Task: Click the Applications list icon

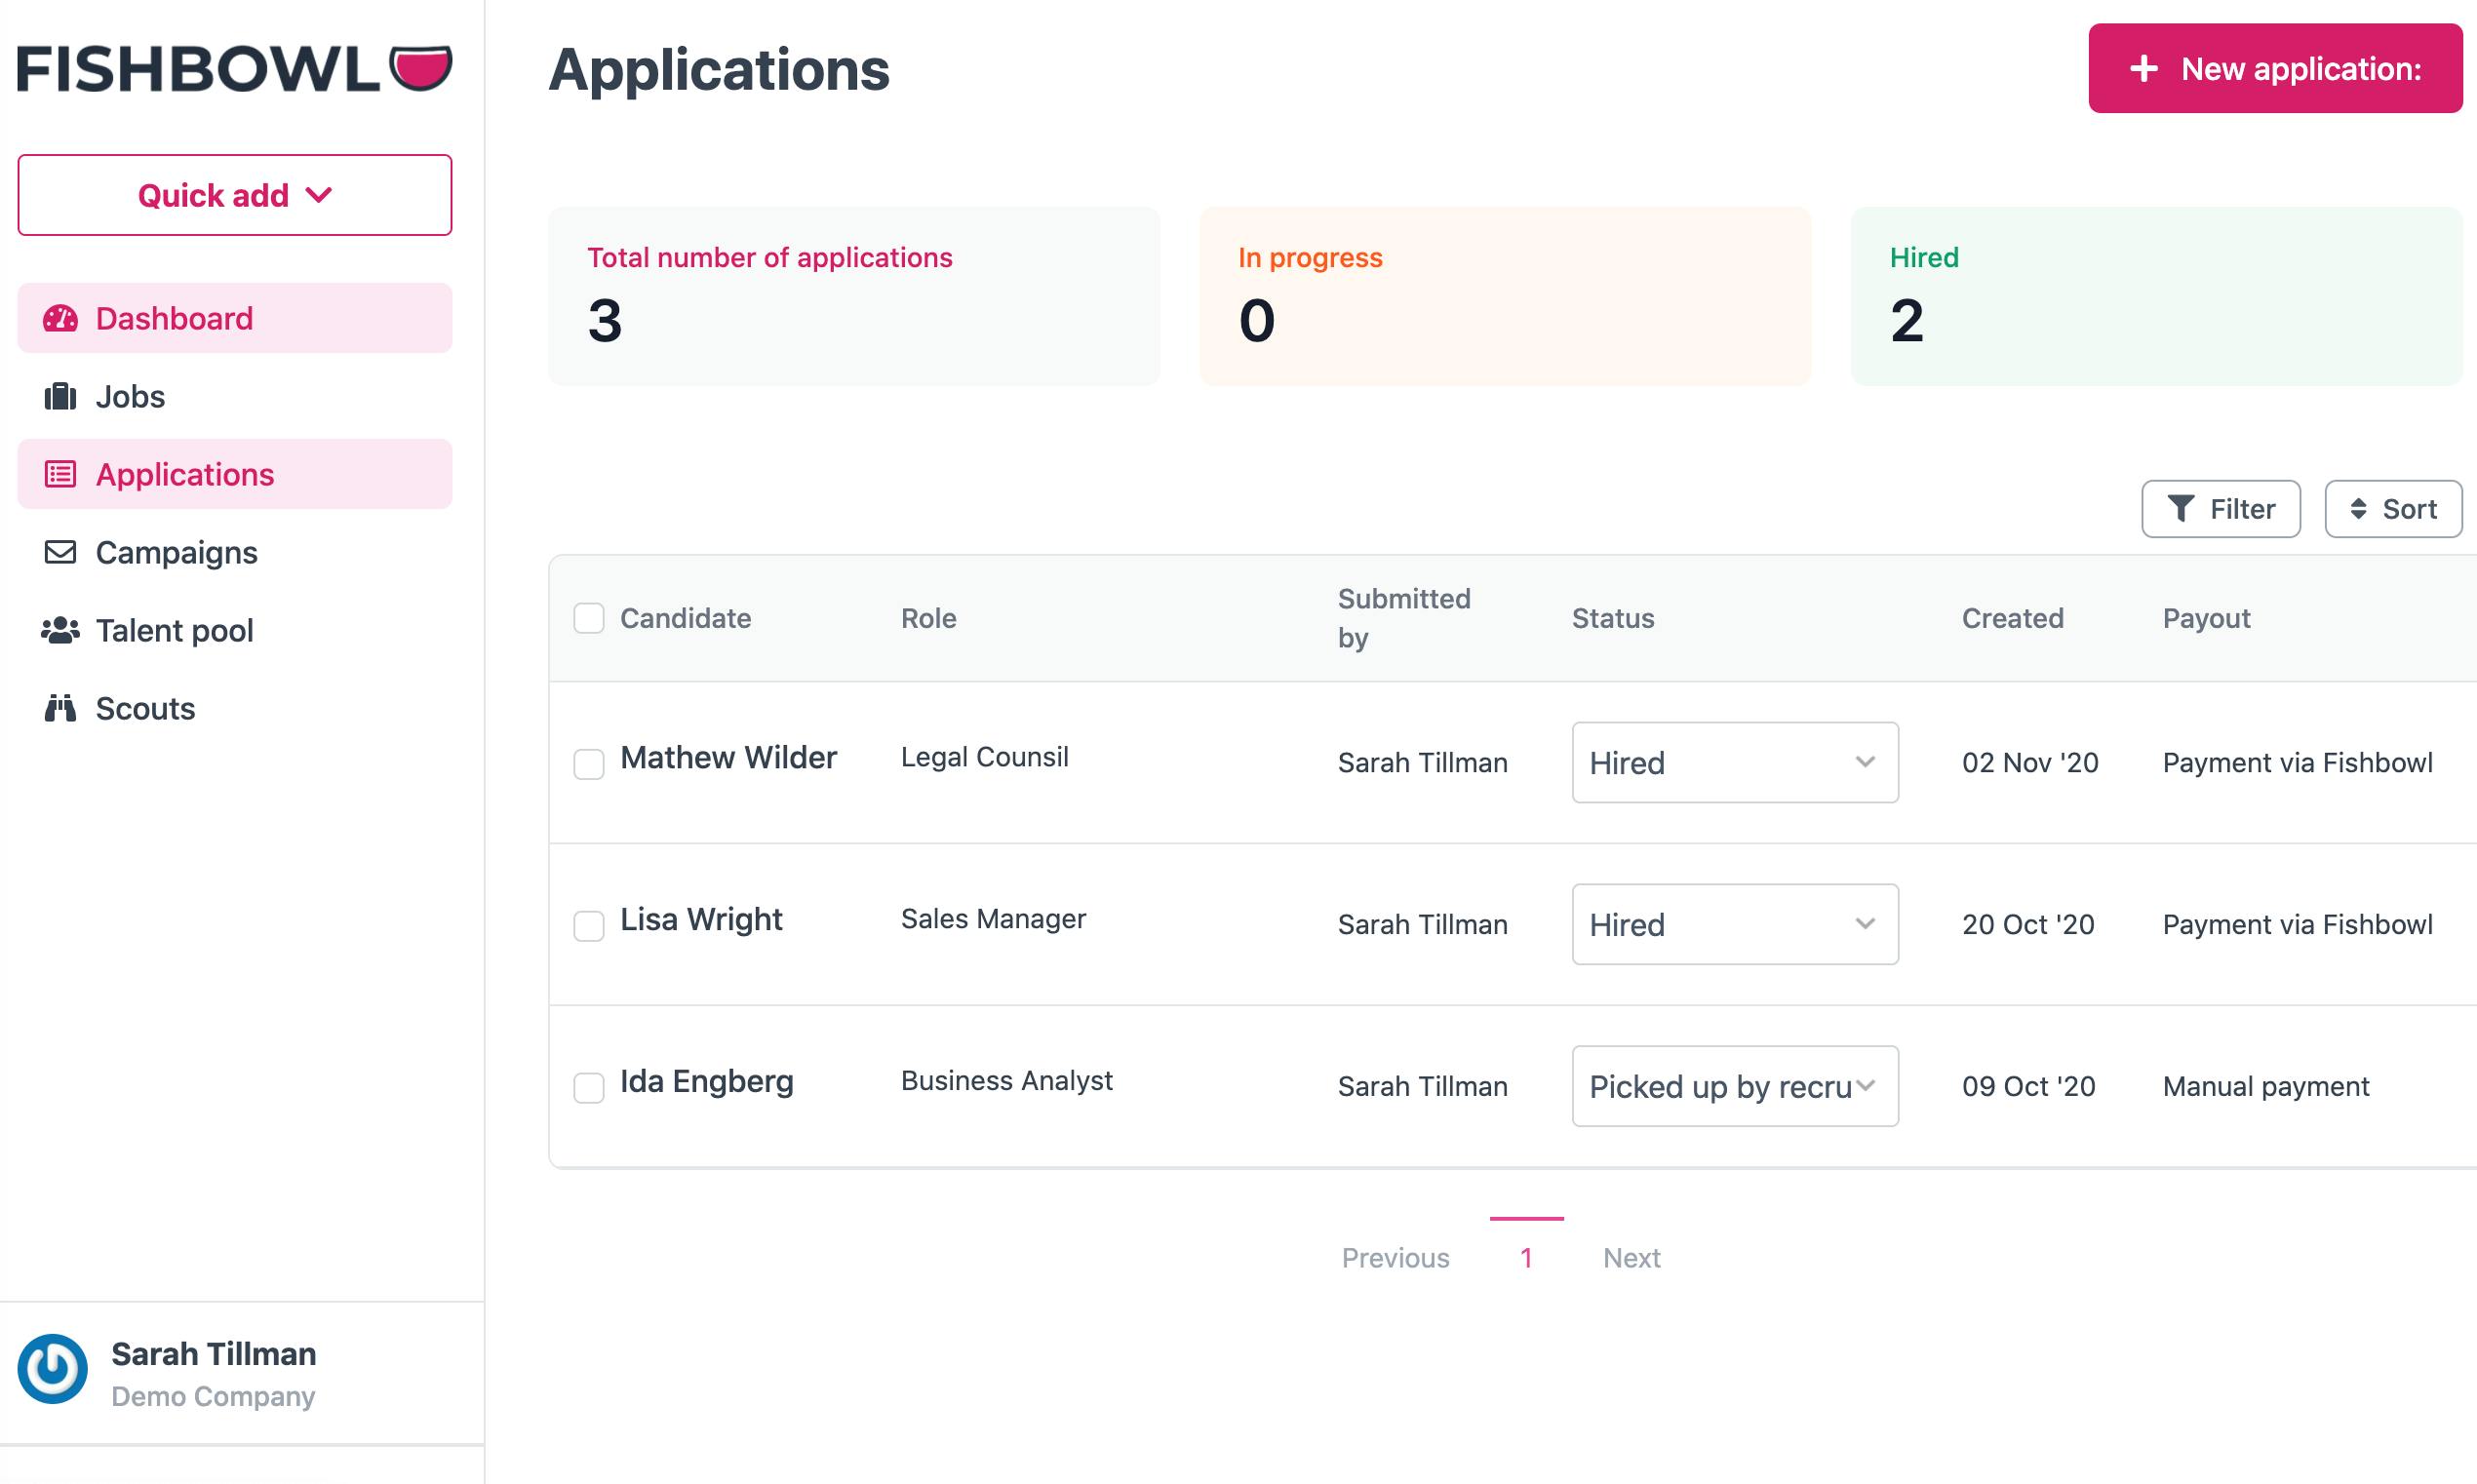Action: click(60, 474)
